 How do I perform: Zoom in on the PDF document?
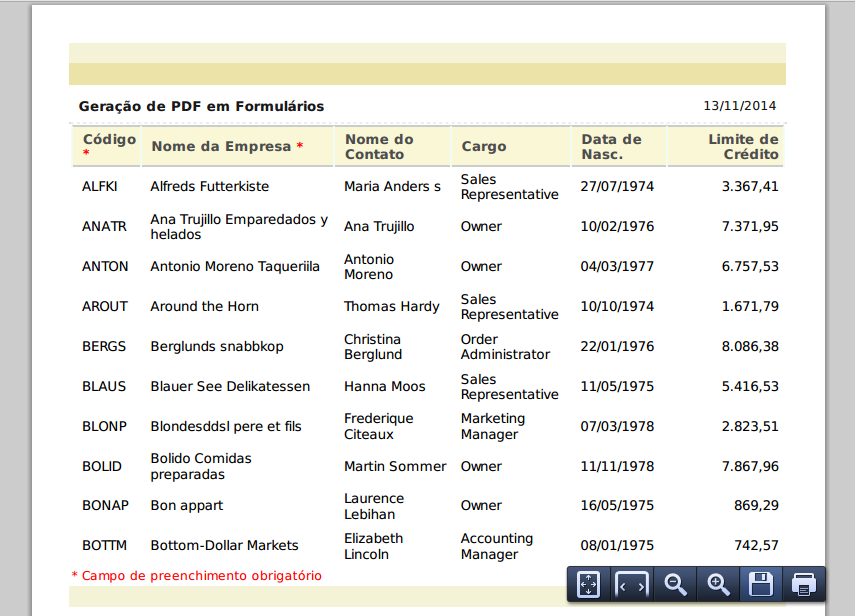[x=718, y=585]
